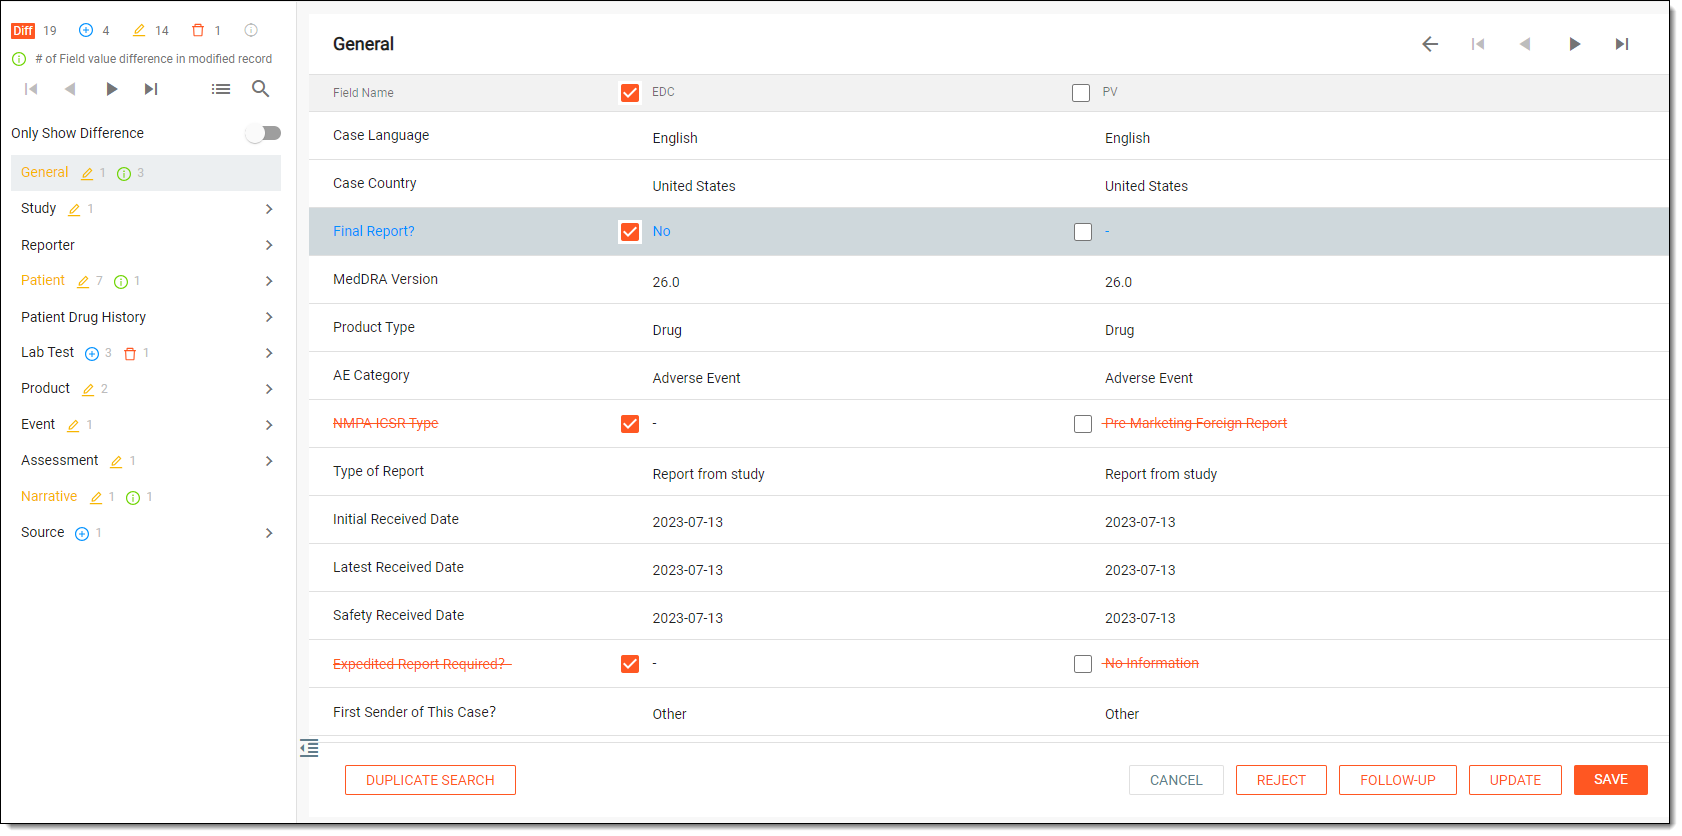Expand Patient Drug History chevron arrow
Screen dimensions: 1682x836
(269, 317)
